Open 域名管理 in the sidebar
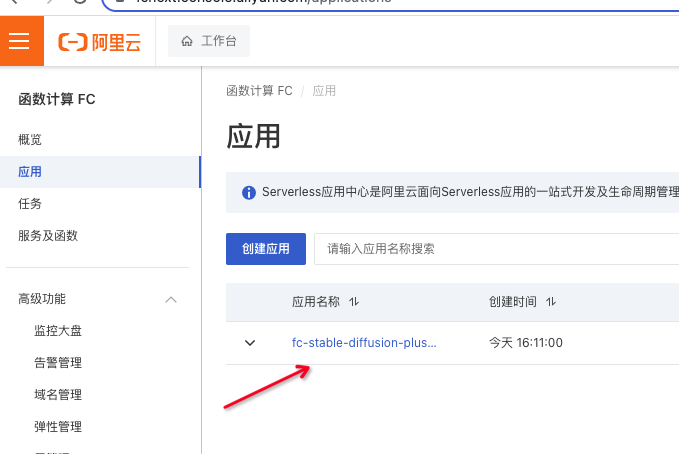This screenshot has height=454, width=679. (58, 395)
